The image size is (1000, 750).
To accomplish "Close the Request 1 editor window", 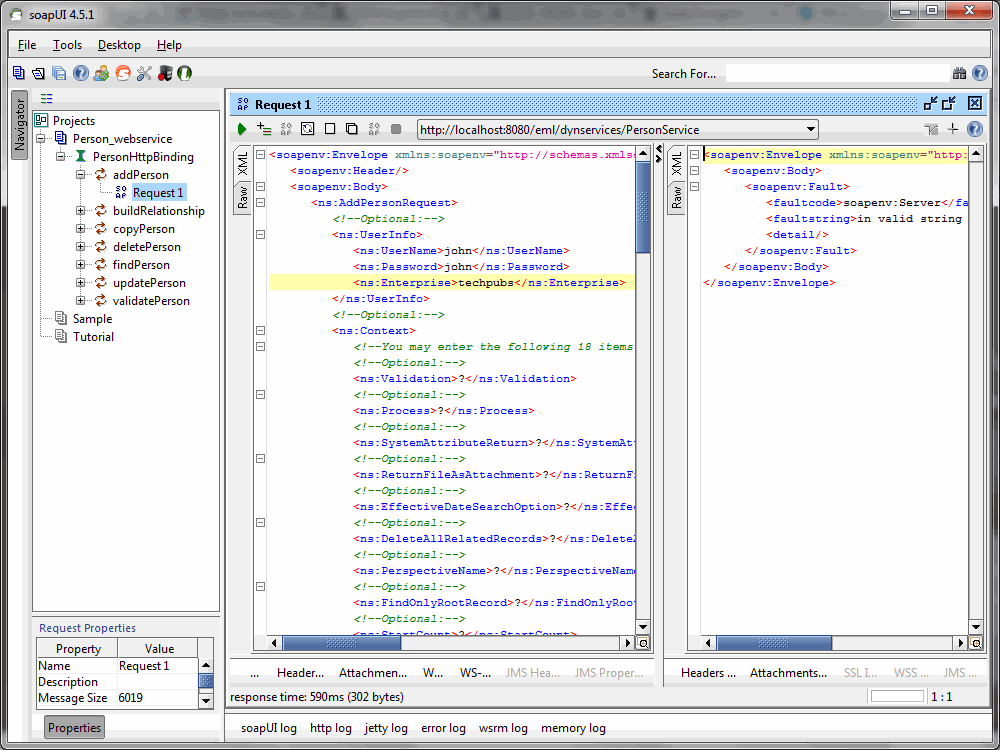I will click(974, 103).
